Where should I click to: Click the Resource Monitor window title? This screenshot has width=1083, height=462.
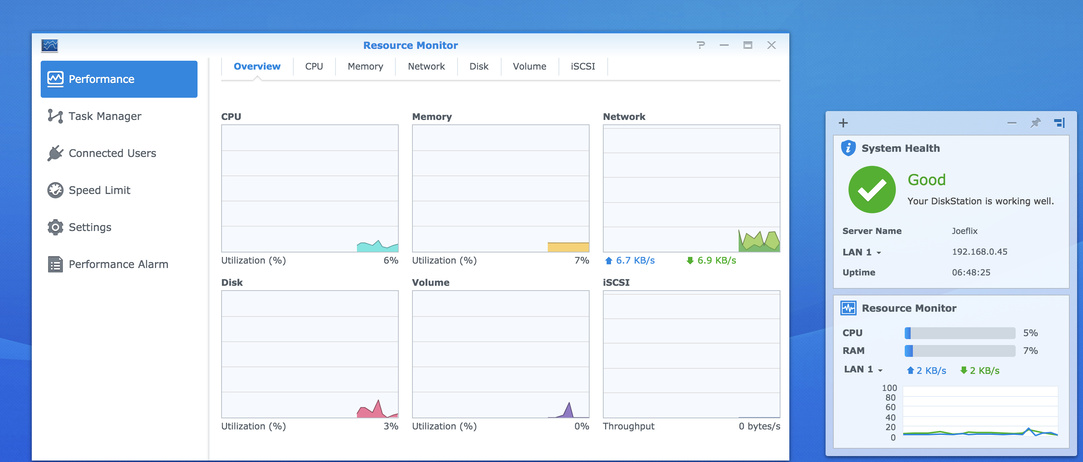pyautogui.click(x=410, y=46)
